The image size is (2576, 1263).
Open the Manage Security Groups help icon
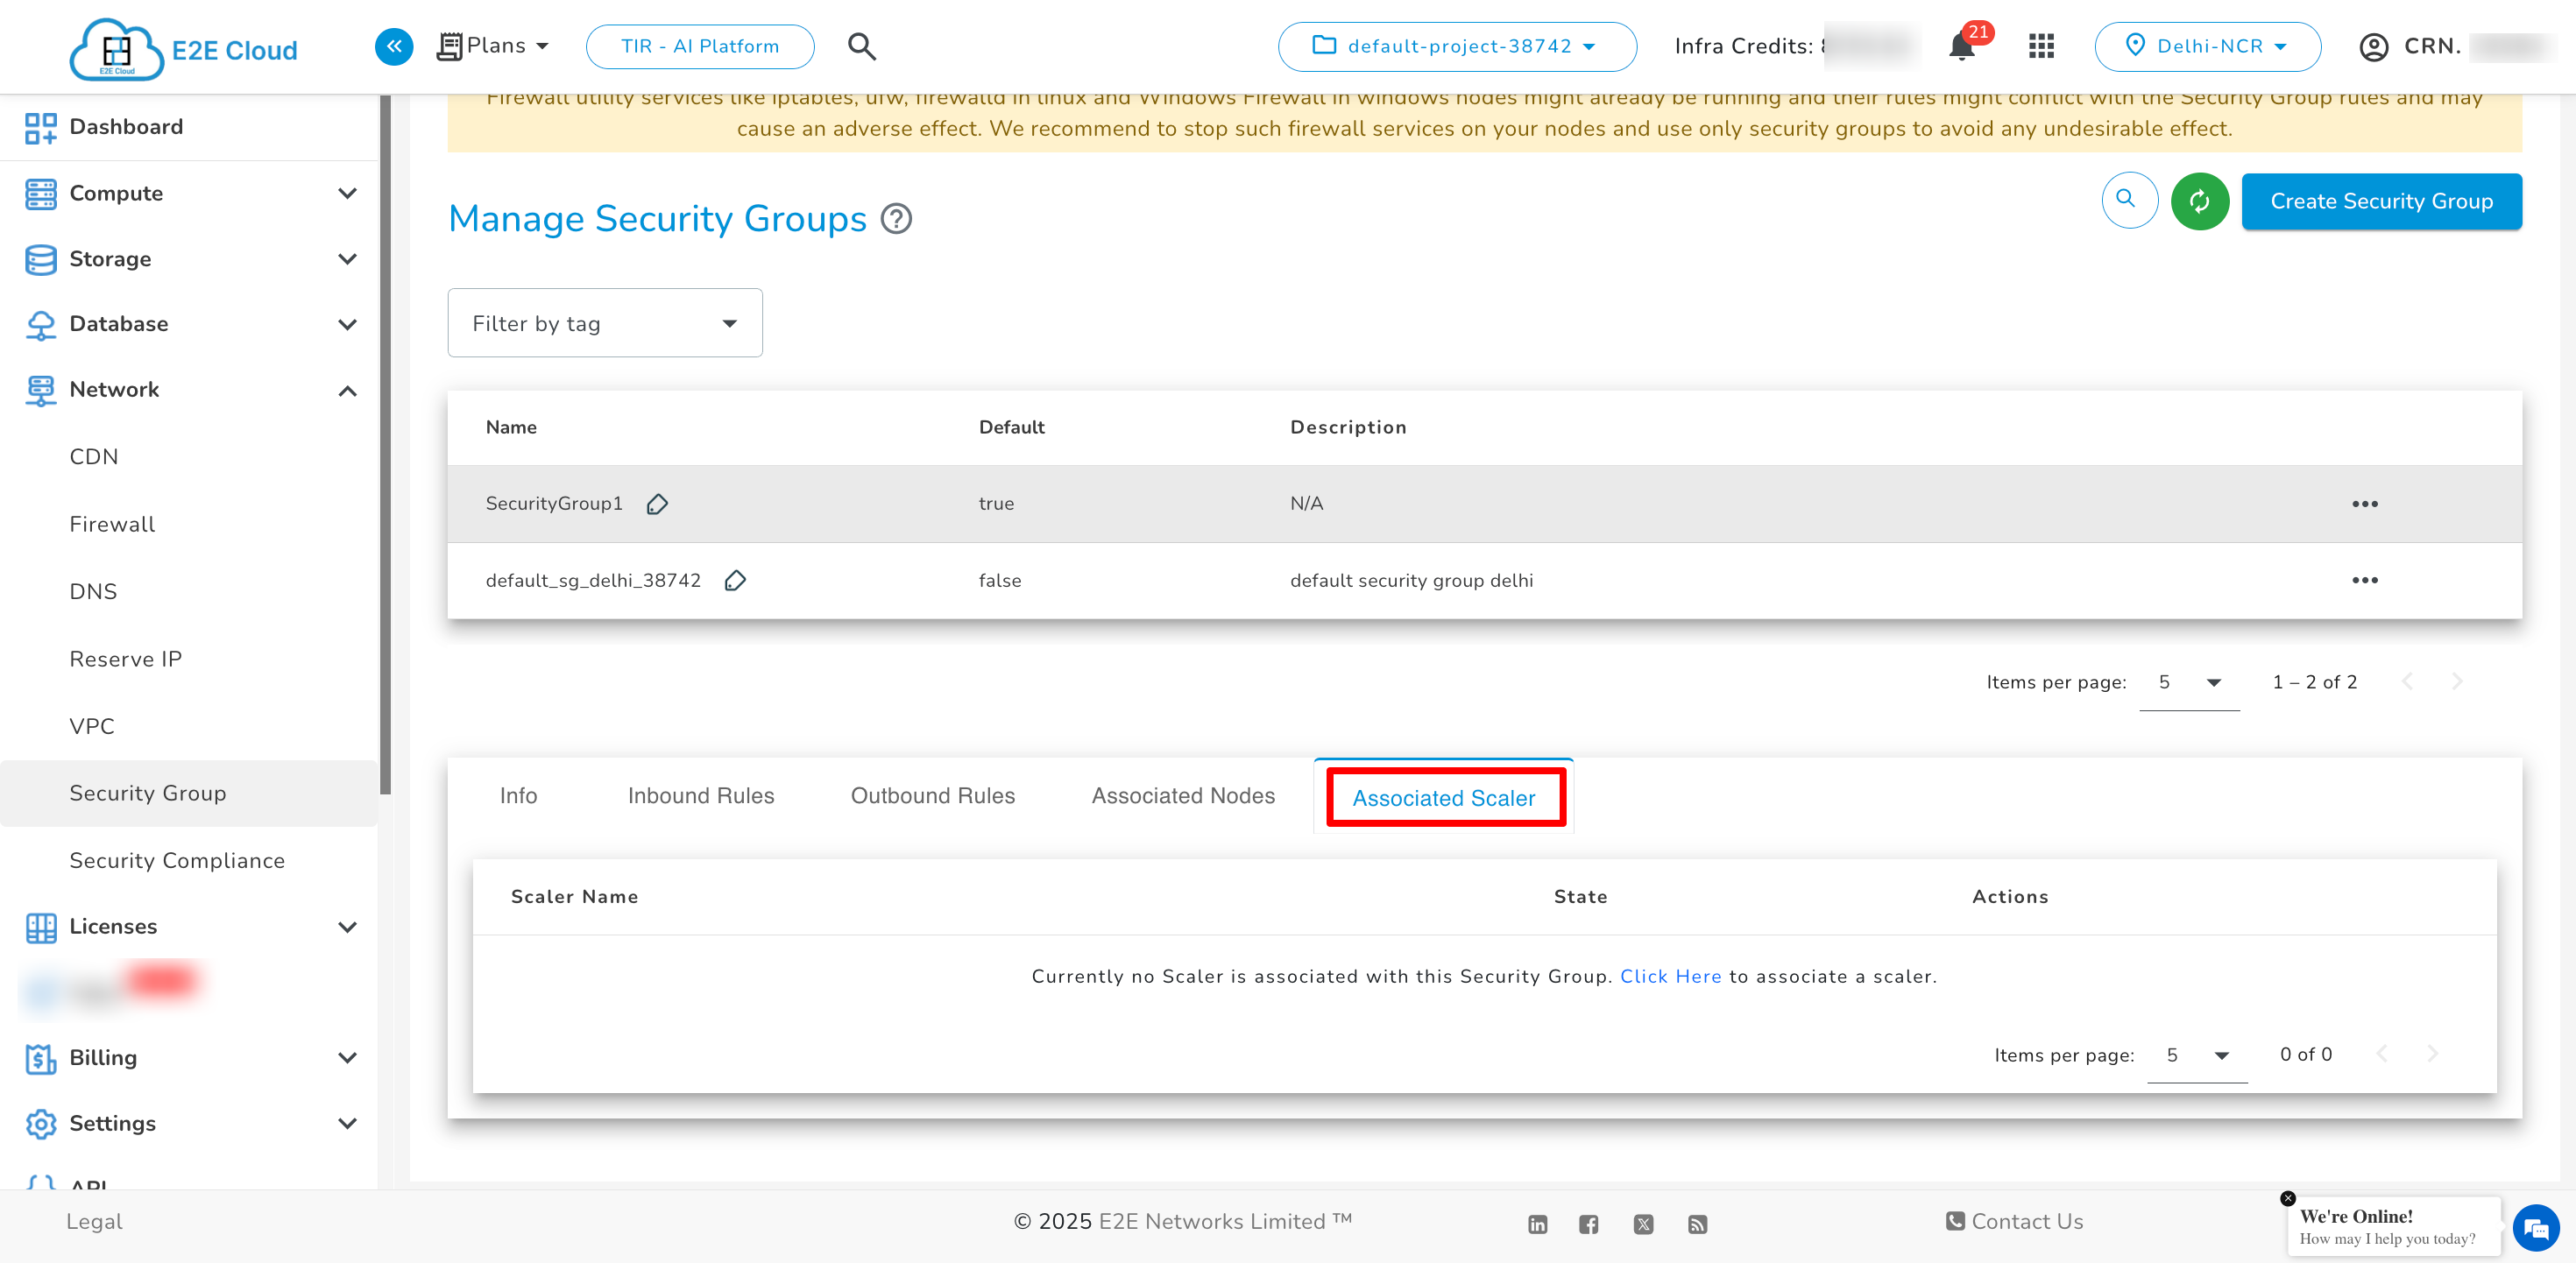pos(895,219)
